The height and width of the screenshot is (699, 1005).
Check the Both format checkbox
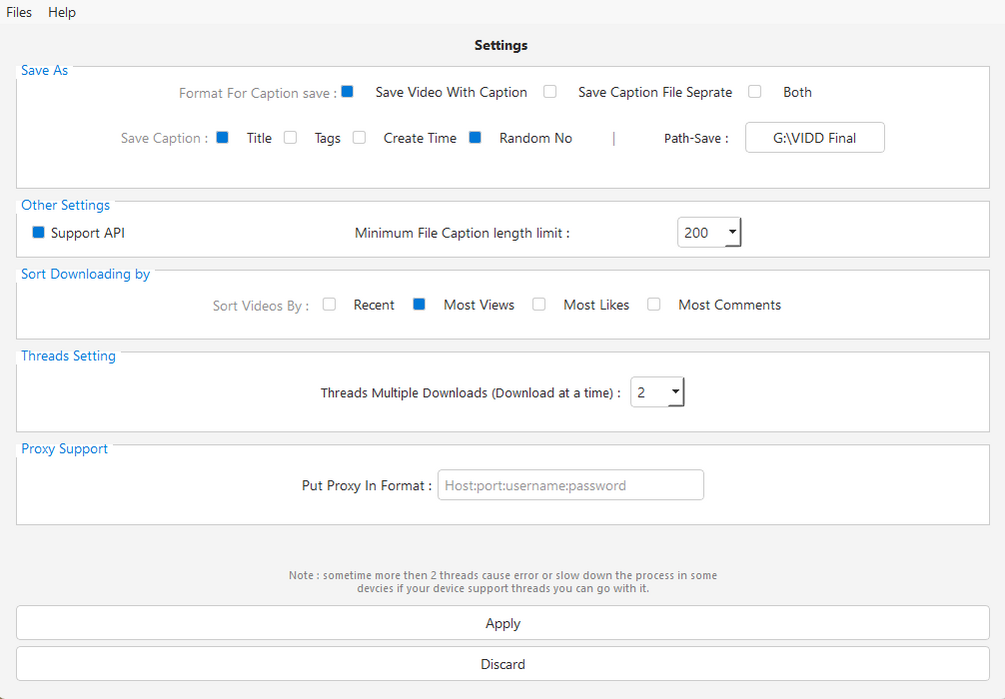[755, 92]
